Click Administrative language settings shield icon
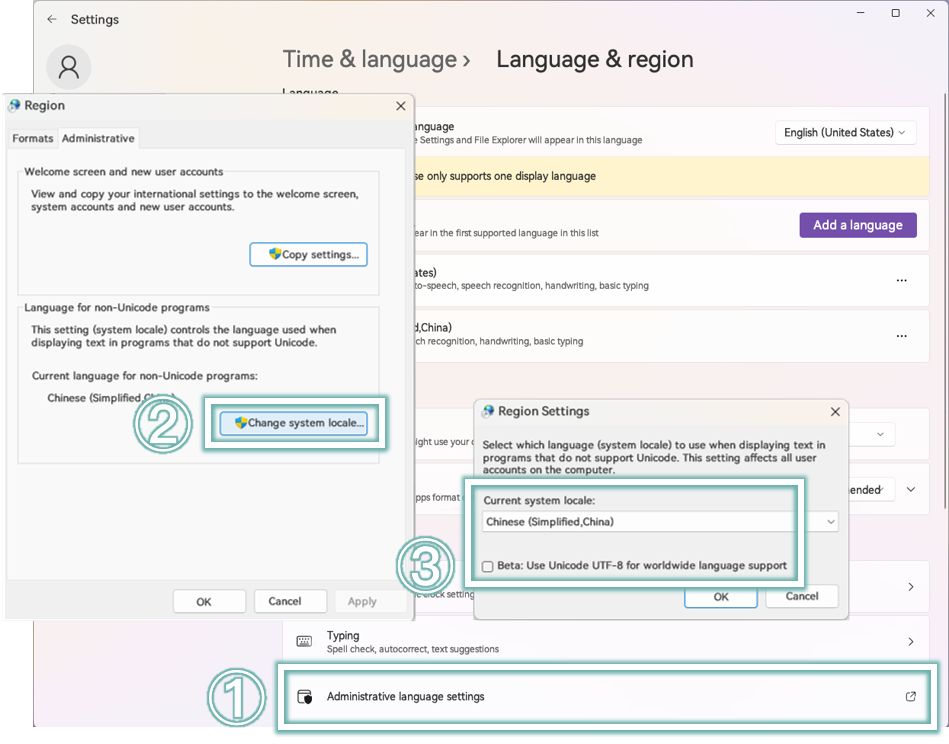Viewport: 949px width, 744px height. point(304,697)
